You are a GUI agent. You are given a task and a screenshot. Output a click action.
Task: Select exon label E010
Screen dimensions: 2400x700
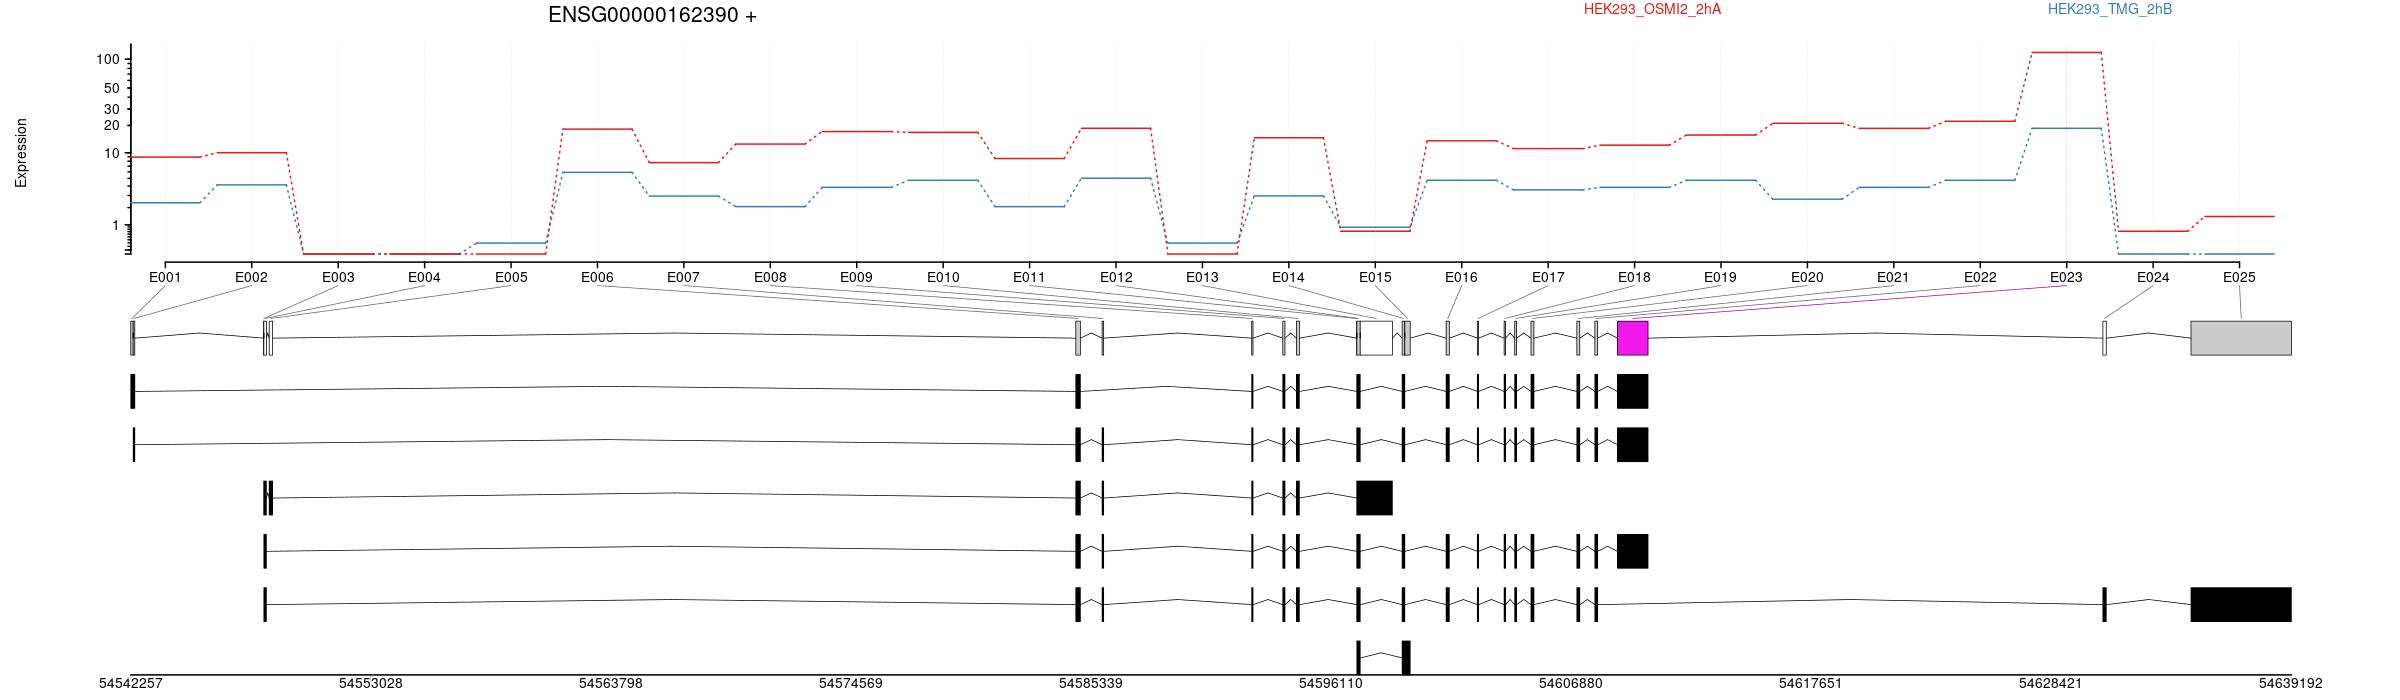point(943,277)
